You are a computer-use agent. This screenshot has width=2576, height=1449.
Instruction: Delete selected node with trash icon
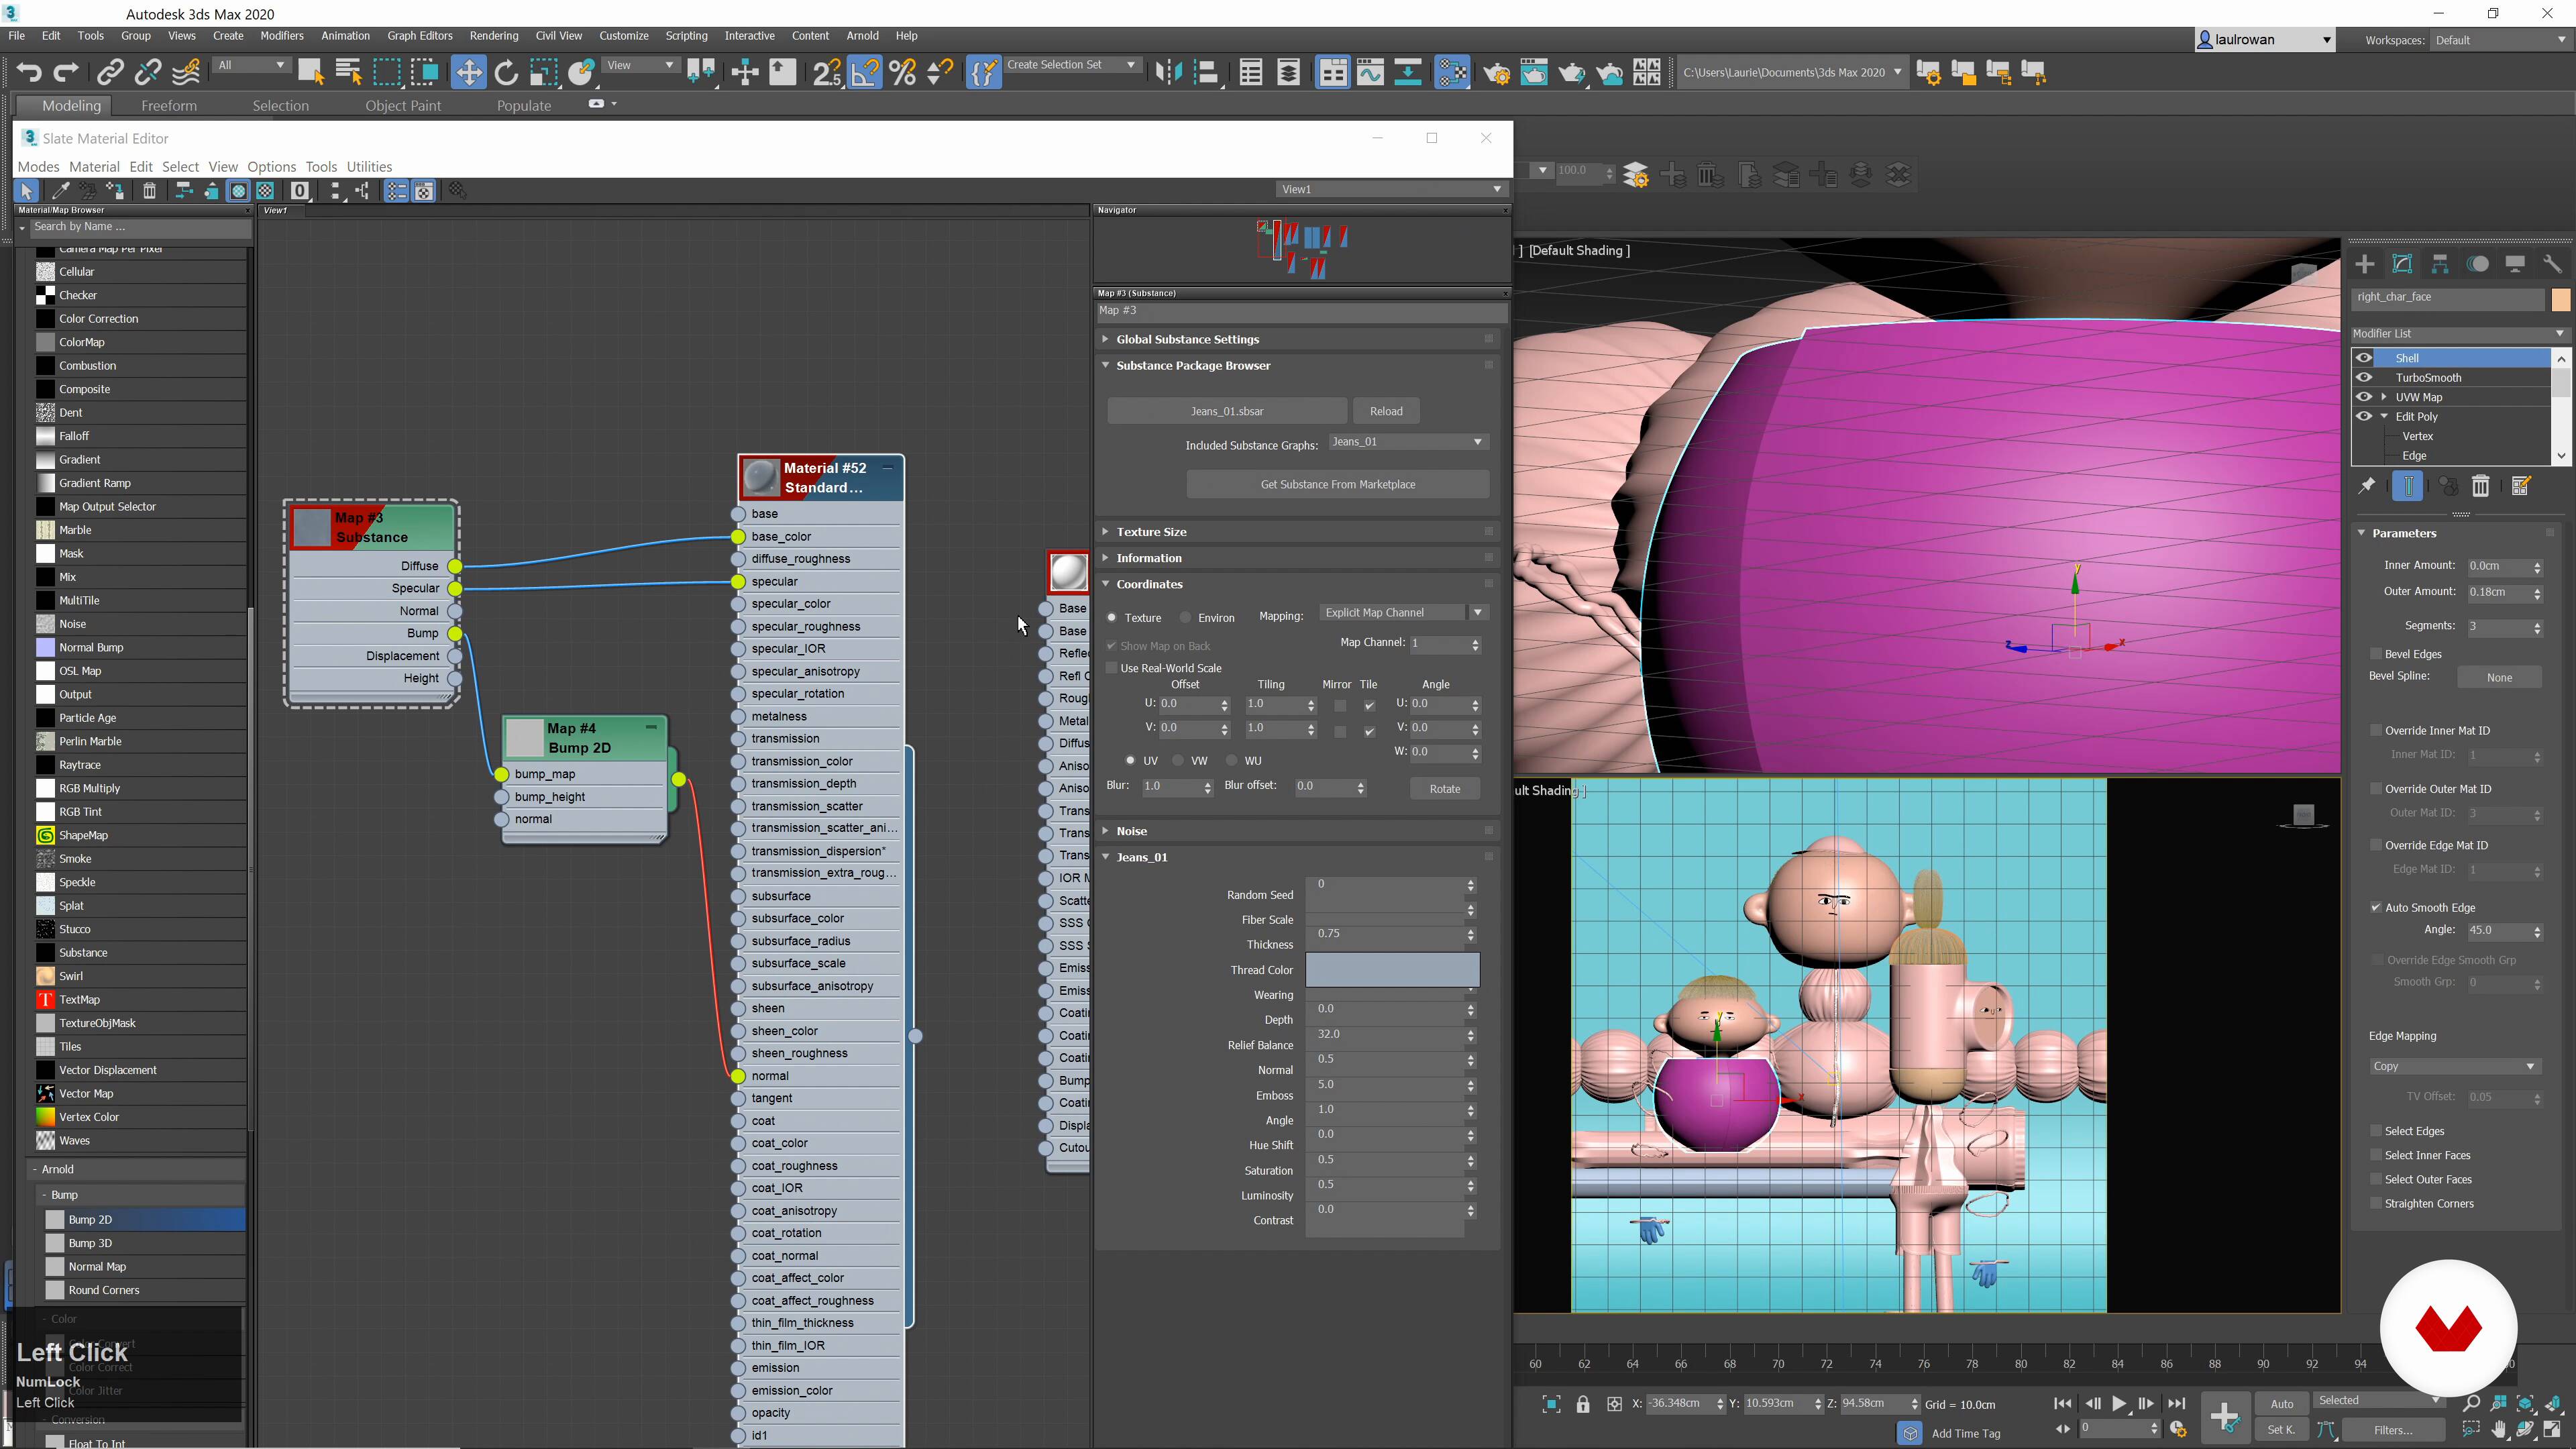pyautogui.click(x=149, y=191)
